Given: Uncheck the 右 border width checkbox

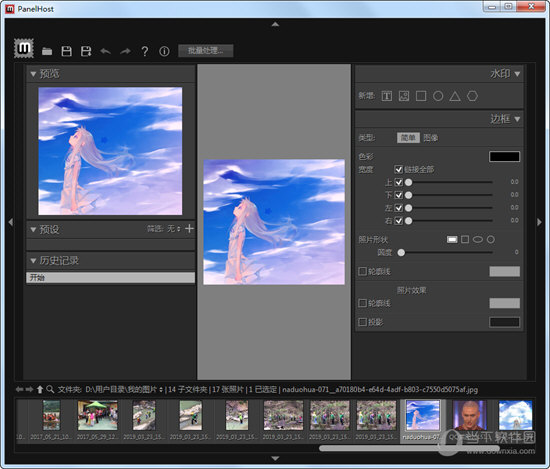Looking at the screenshot, I should coord(398,221).
